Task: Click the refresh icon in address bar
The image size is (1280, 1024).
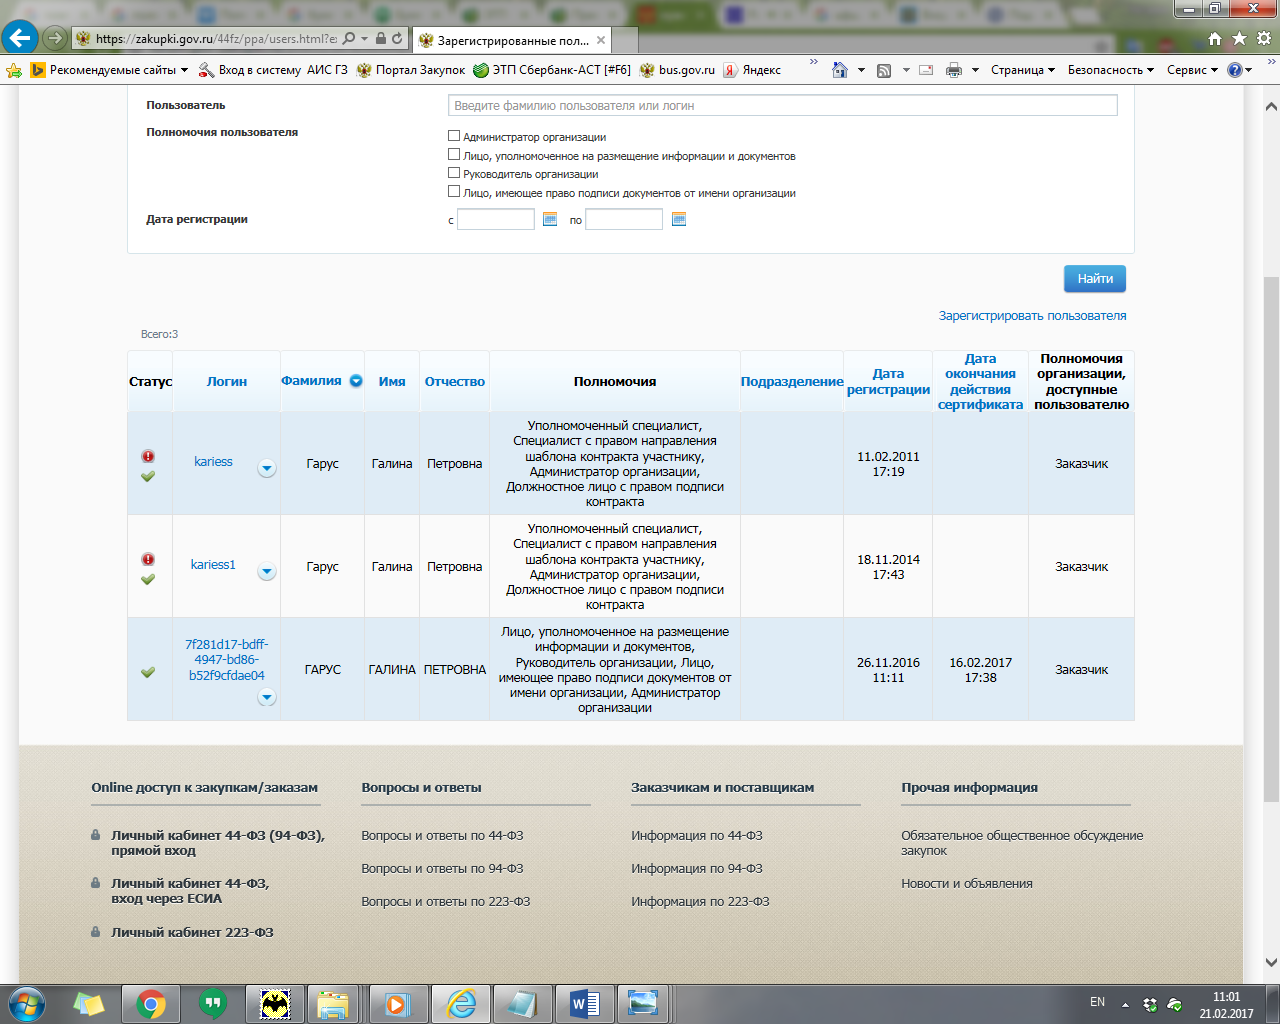Action: pyautogui.click(x=397, y=39)
